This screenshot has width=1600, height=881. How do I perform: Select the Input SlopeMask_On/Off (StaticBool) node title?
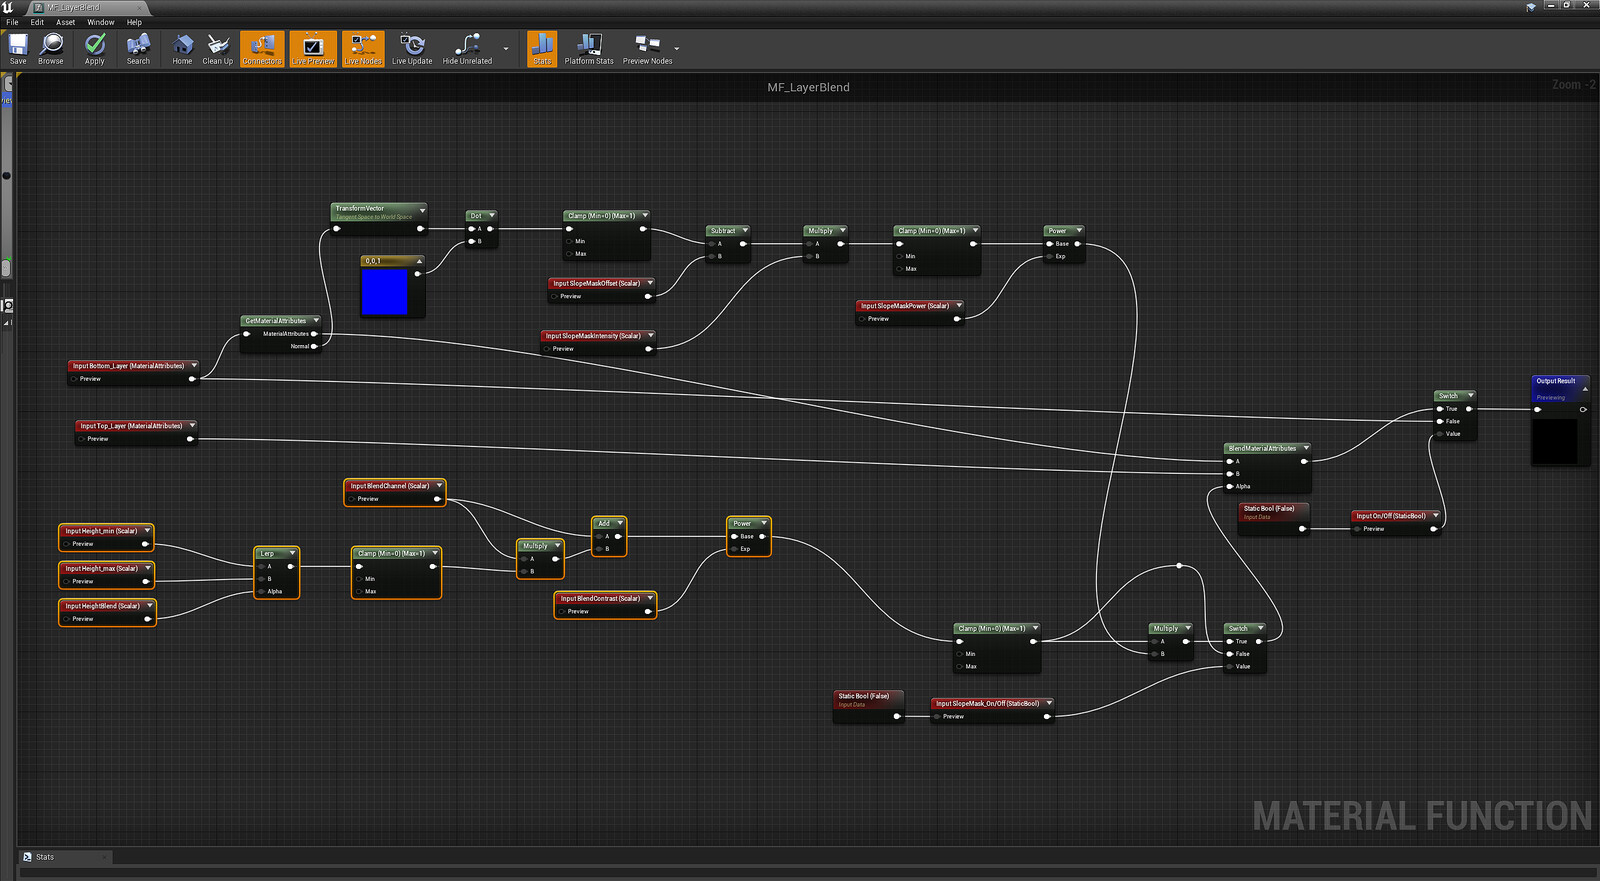(987, 703)
